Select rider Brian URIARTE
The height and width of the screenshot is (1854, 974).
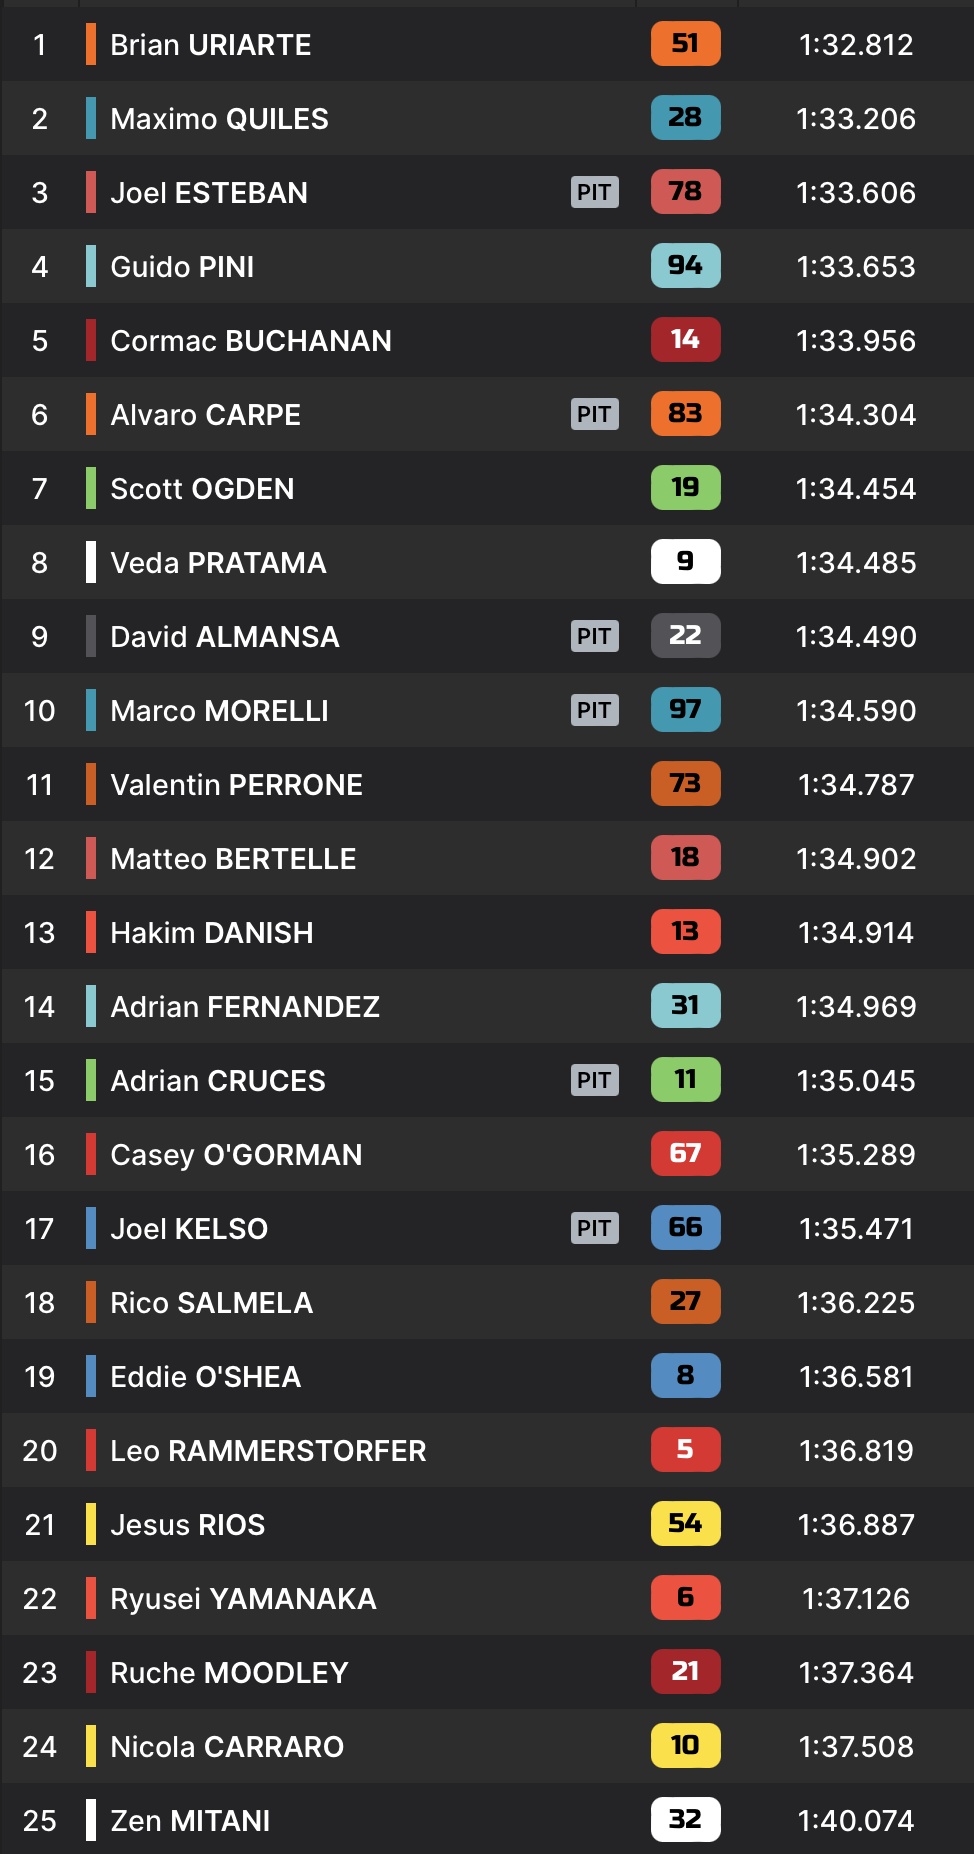point(210,45)
